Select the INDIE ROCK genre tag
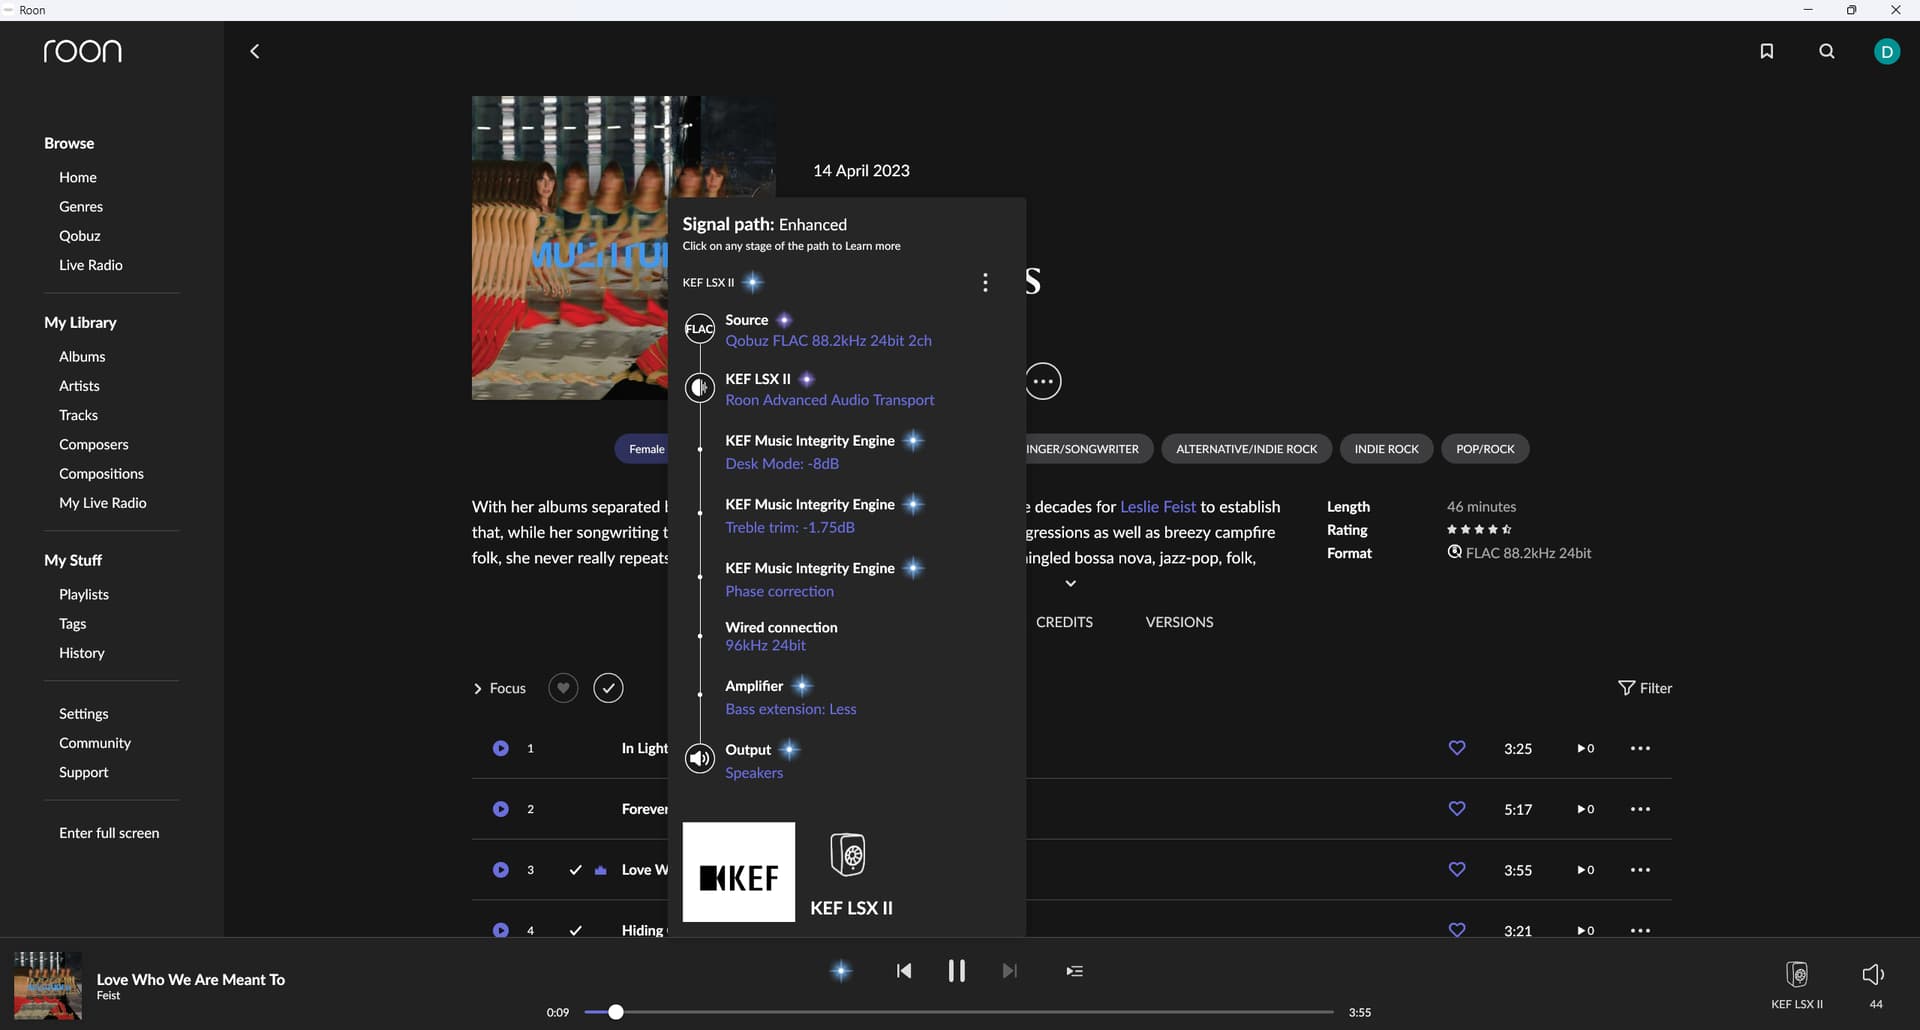Screen dimensions: 1920x1030 point(1386,449)
